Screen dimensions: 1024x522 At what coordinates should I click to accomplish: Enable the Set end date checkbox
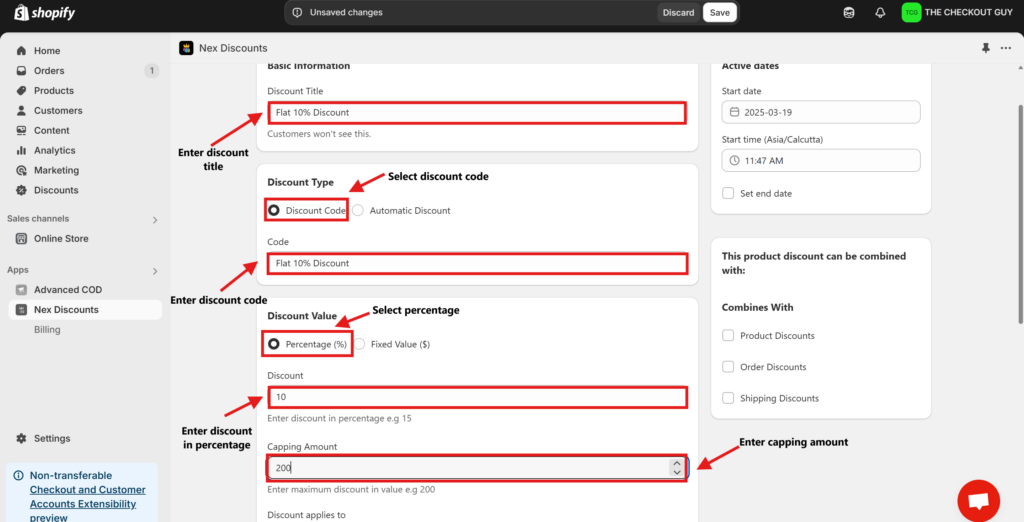coord(728,193)
